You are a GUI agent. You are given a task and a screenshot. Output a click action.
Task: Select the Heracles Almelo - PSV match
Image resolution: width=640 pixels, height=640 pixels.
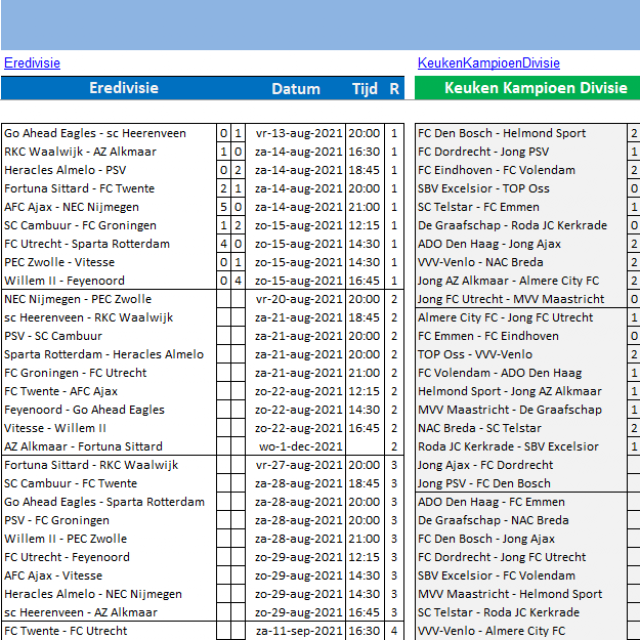(65, 170)
